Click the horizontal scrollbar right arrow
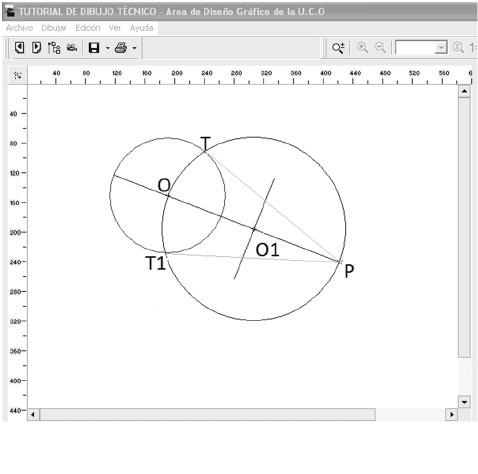The height and width of the screenshot is (474, 478). click(x=451, y=415)
